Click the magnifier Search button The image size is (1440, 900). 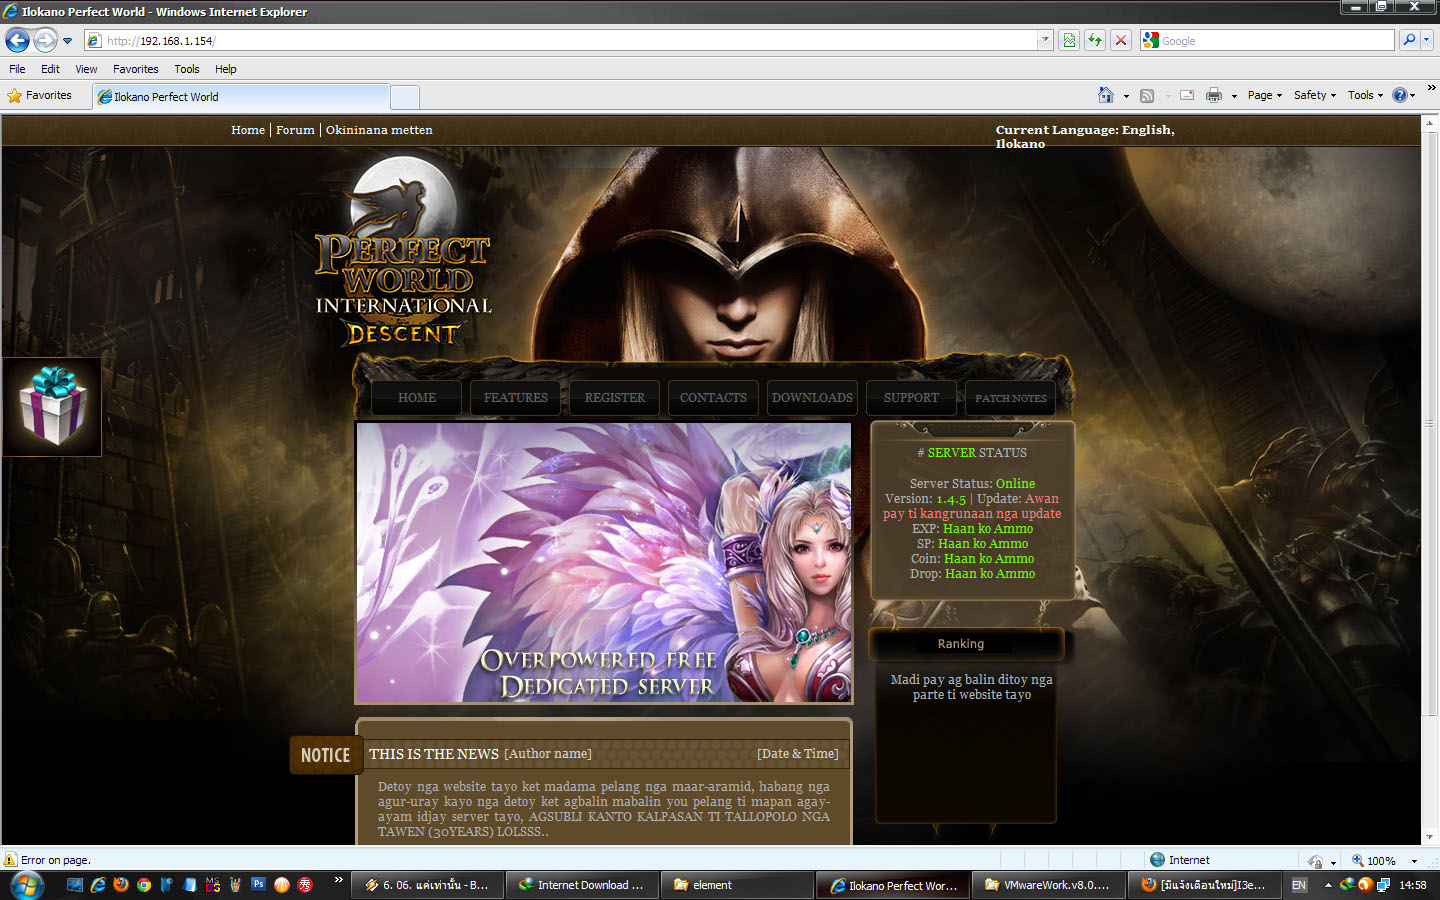pos(1409,41)
